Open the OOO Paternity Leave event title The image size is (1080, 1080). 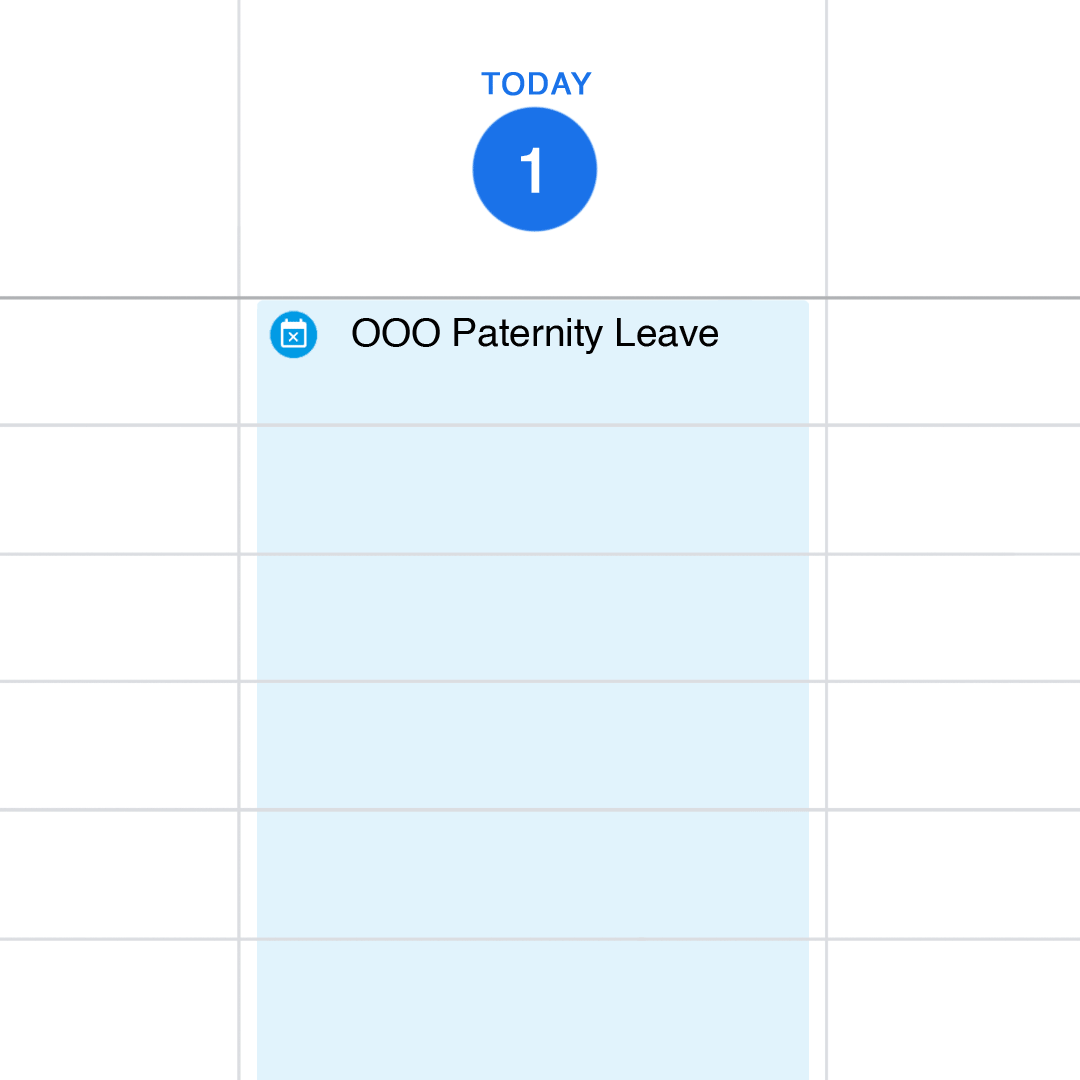pos(535,333)
